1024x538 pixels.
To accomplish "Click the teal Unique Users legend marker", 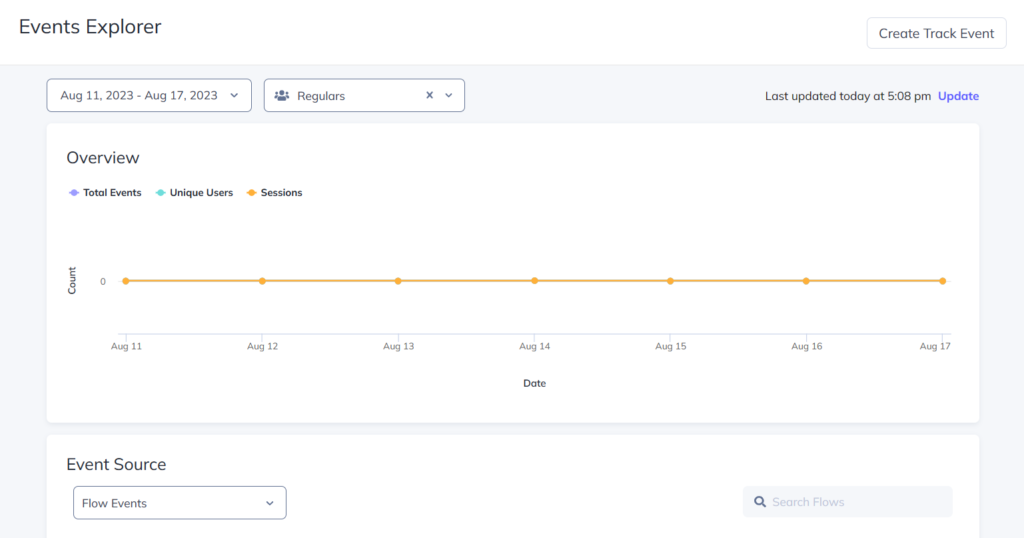I will point(160,193).
